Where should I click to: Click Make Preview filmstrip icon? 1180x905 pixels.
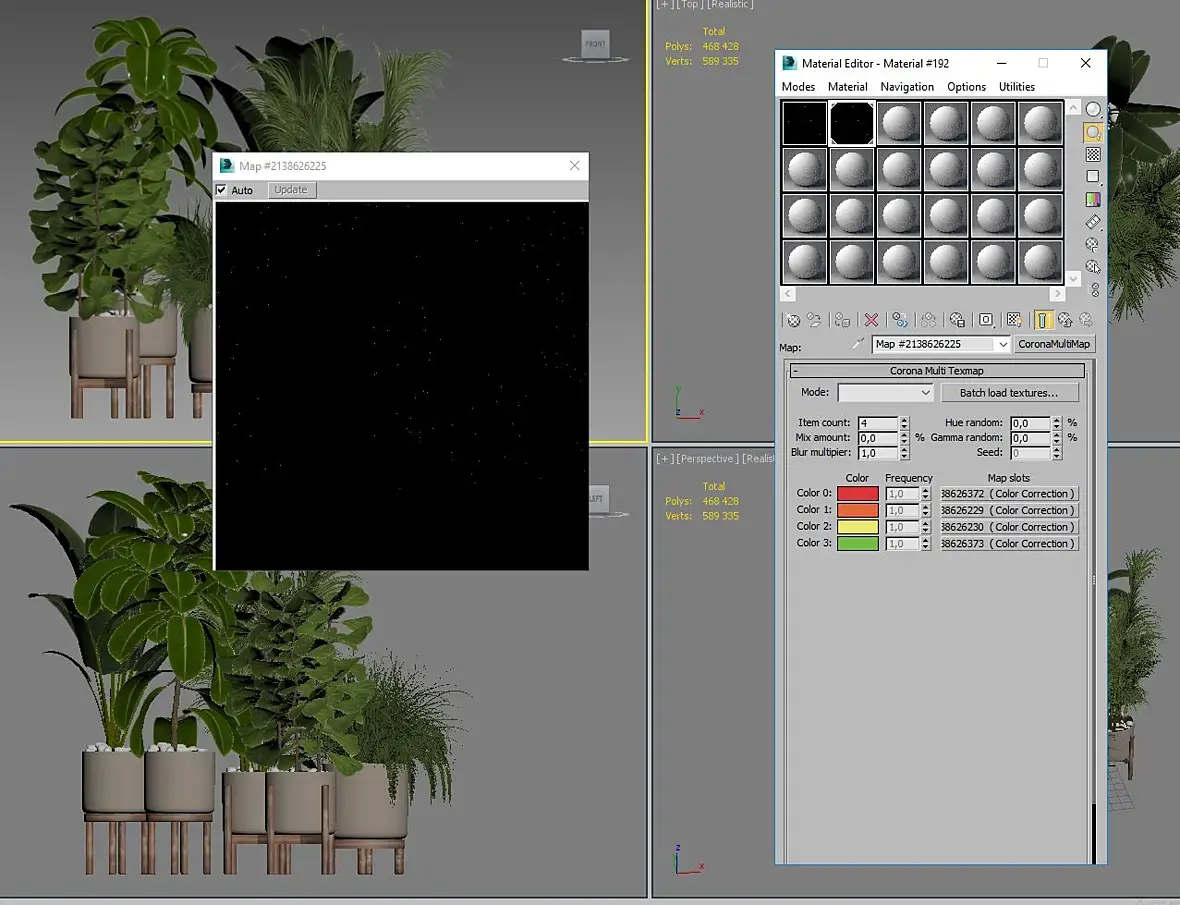[1093, 222]
